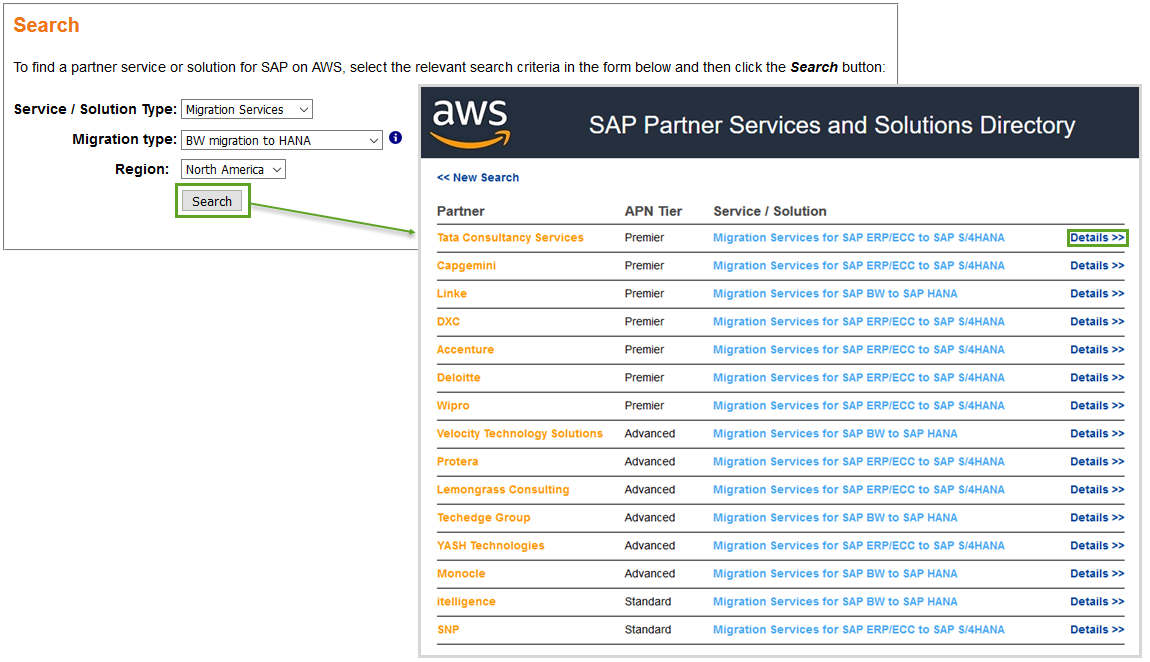View Details for Protera
1150x662 pixels.
click(x=1097, y=461)
